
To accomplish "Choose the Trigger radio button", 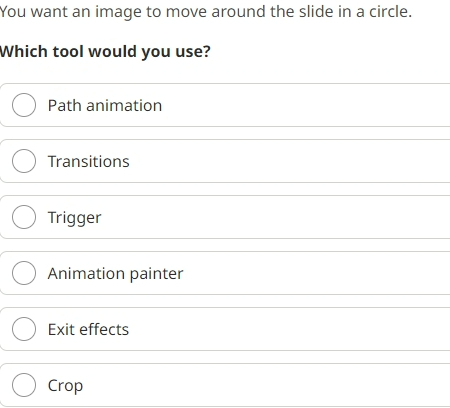I will [24, 217].
